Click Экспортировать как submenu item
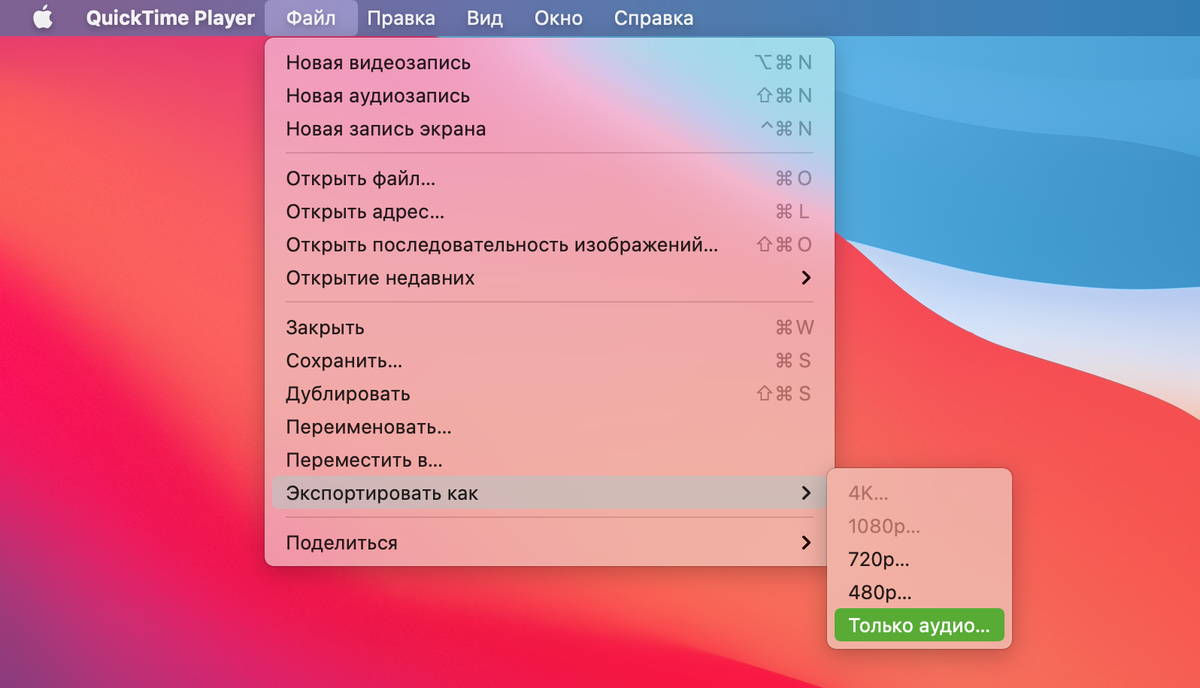 [x=549, y=493]
